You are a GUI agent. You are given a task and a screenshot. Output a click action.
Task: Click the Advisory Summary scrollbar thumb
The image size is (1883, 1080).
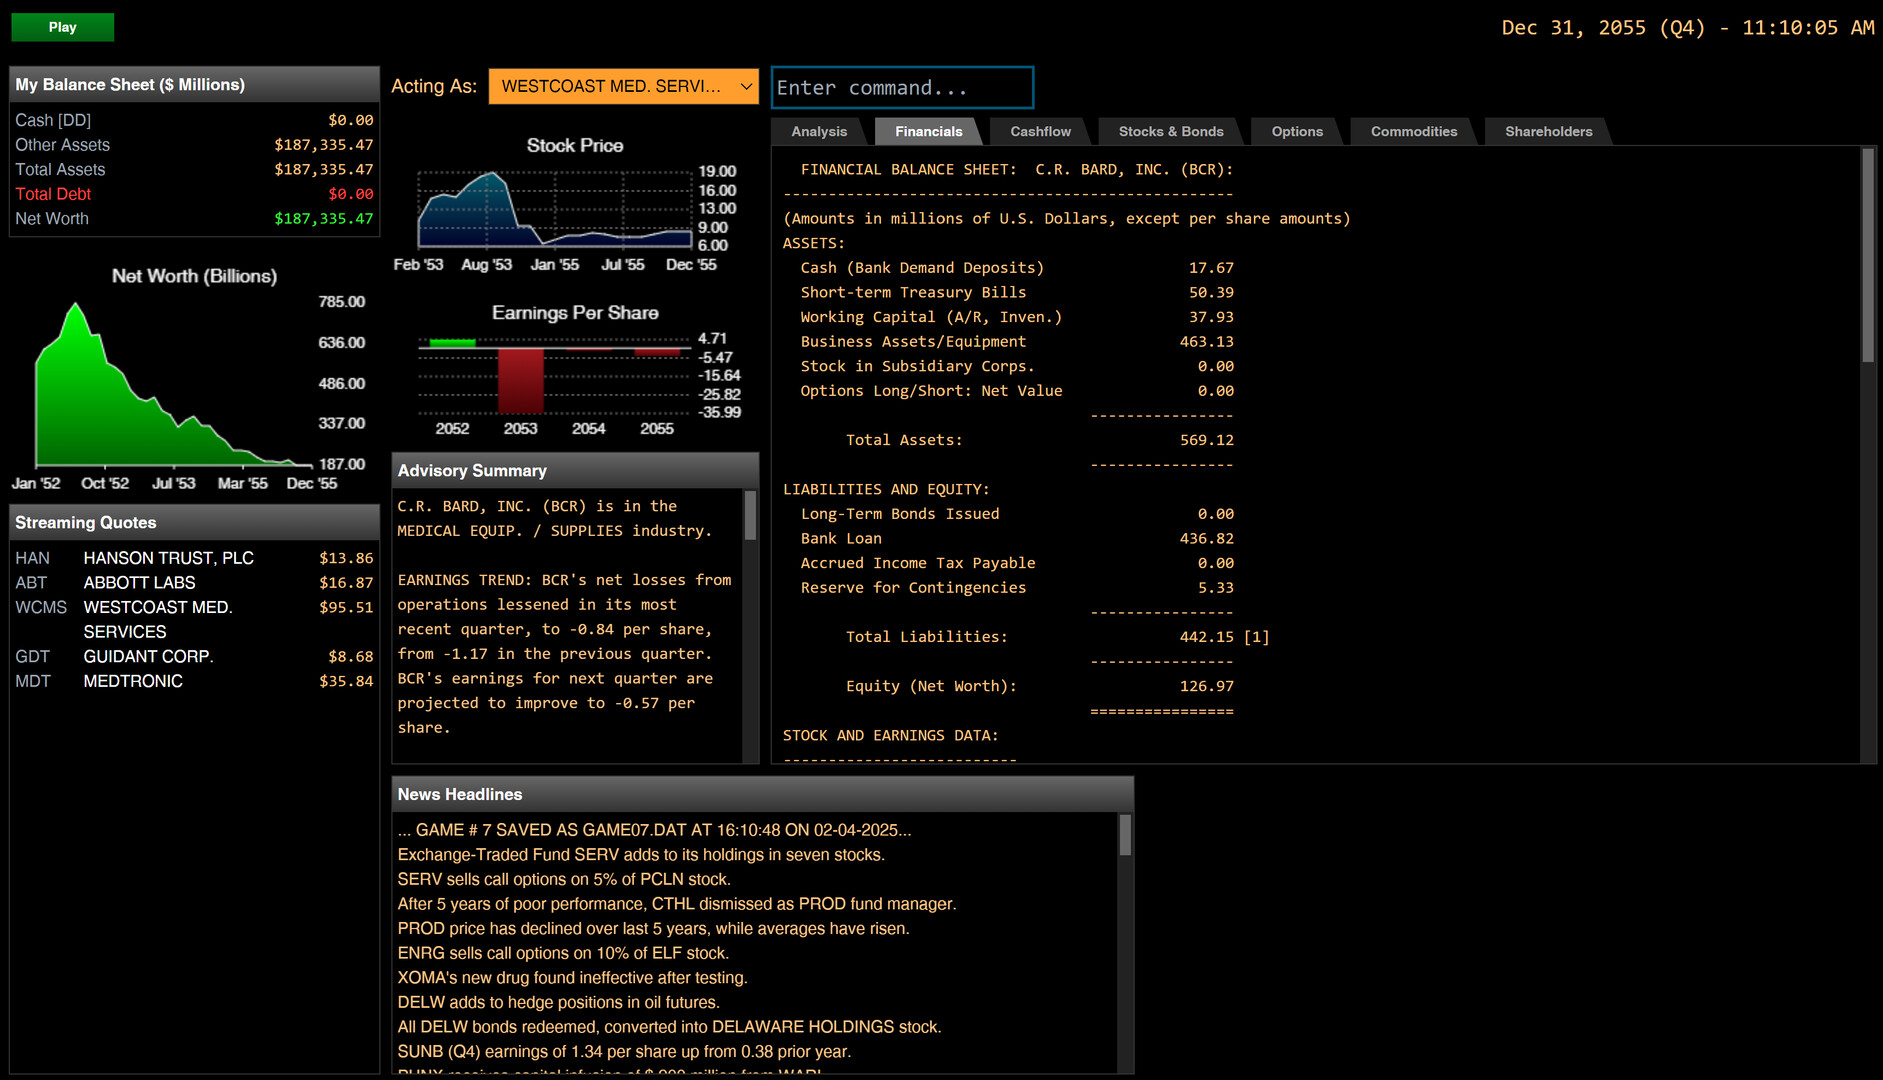click(x=750, y=516)
